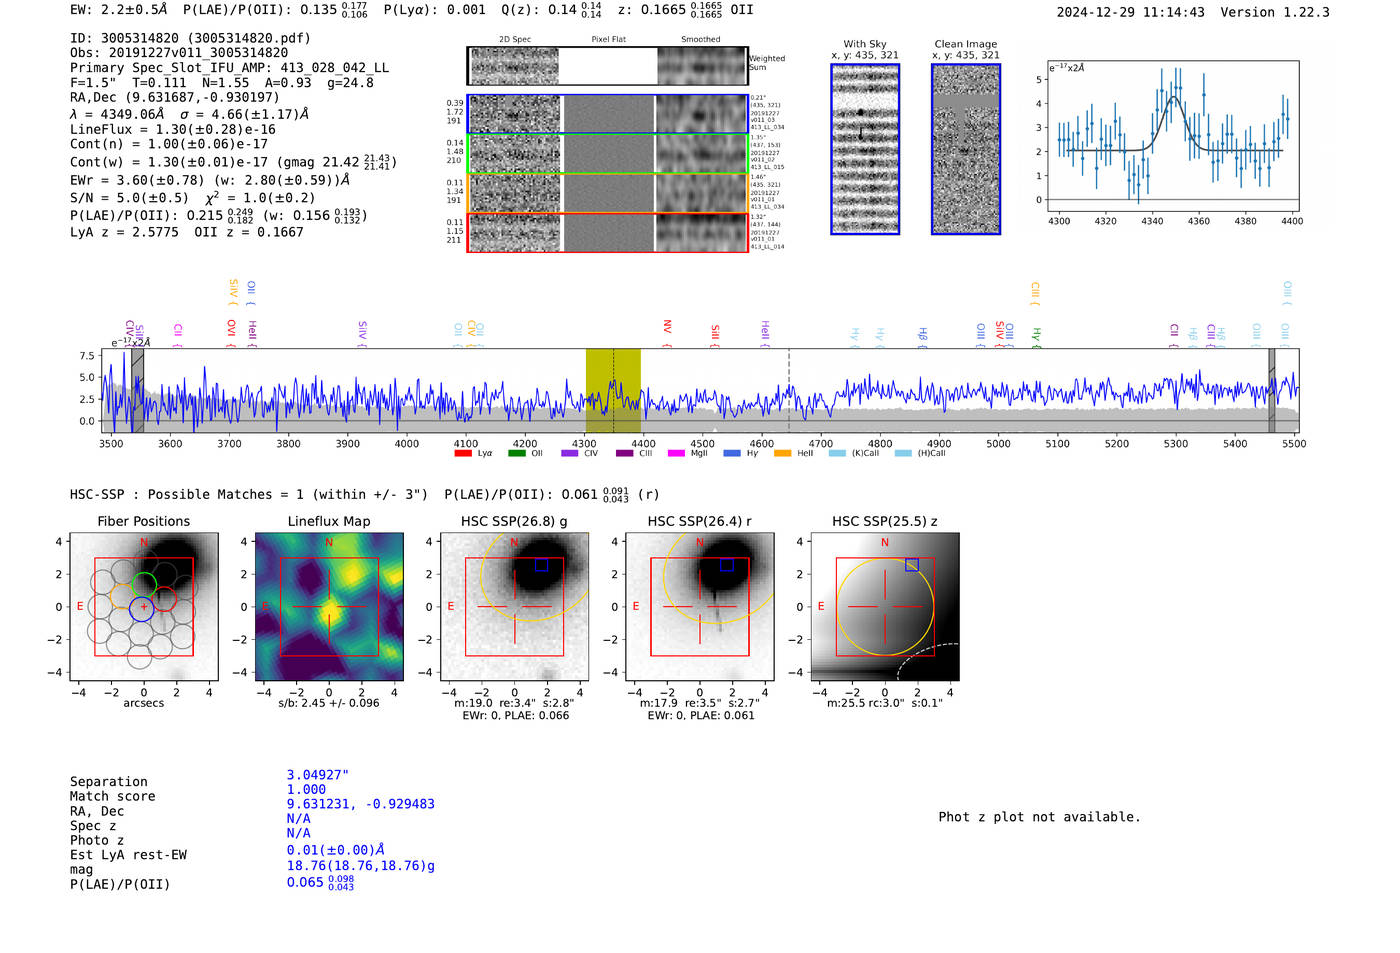Open the HSC SSP(26.8) g image

(514, 607)
